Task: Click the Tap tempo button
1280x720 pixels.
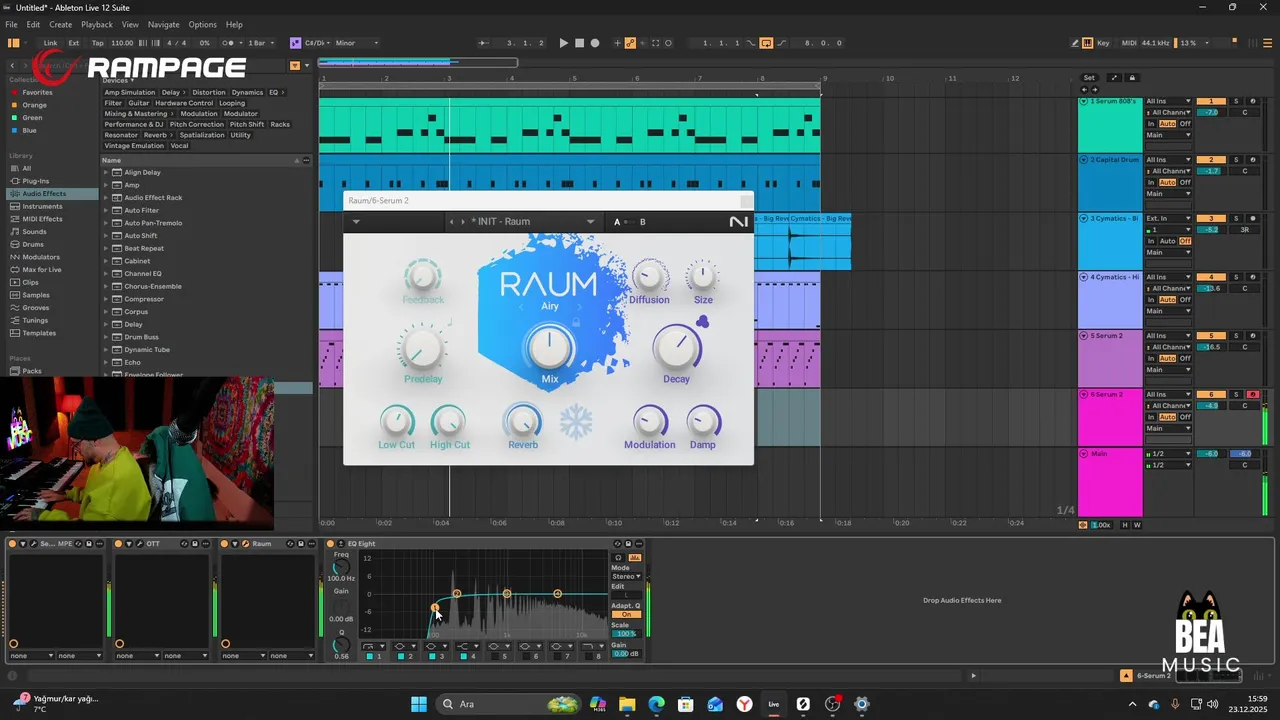Action: click(98, 43)
